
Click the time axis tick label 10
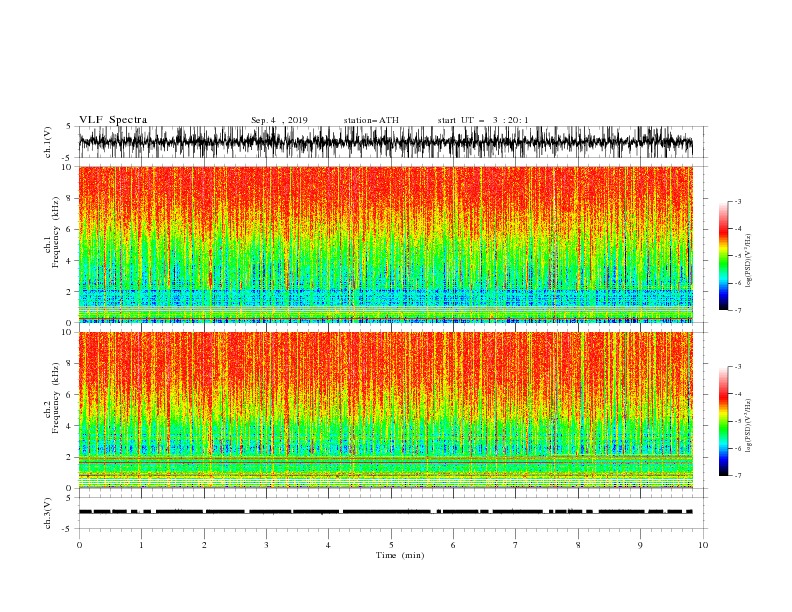tap(703, 545)
